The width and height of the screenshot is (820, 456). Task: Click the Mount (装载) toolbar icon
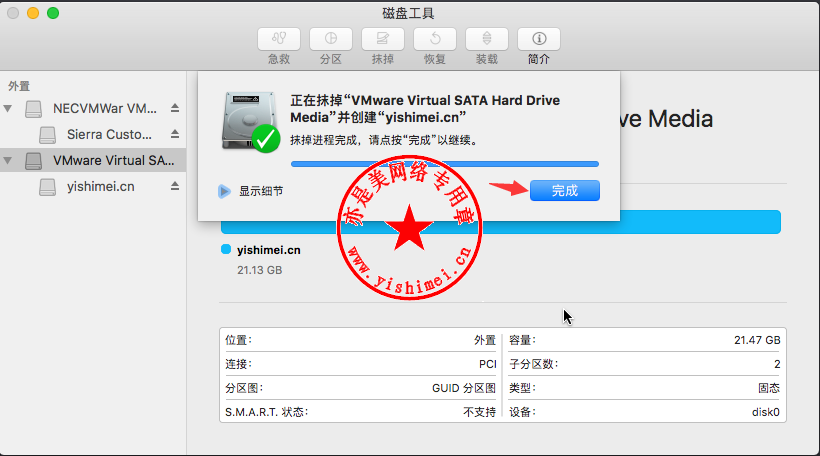[487, 39]
